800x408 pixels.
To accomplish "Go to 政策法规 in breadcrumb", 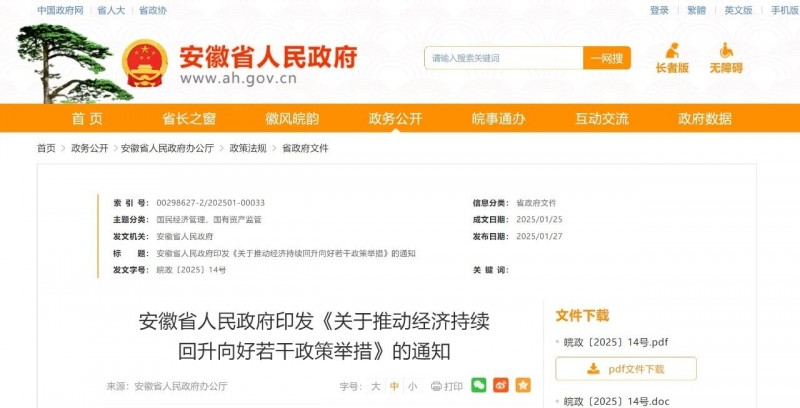I will point(248,148).
